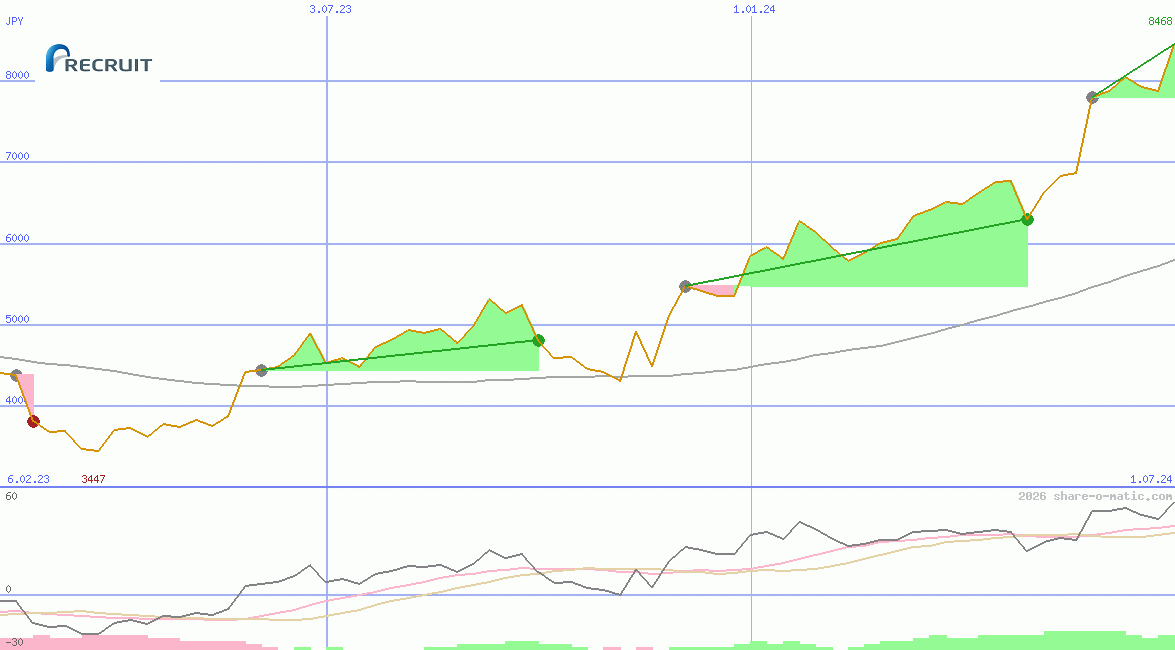
Task: Click the 1.07.24 end date label
Action: click(1150, 479)
